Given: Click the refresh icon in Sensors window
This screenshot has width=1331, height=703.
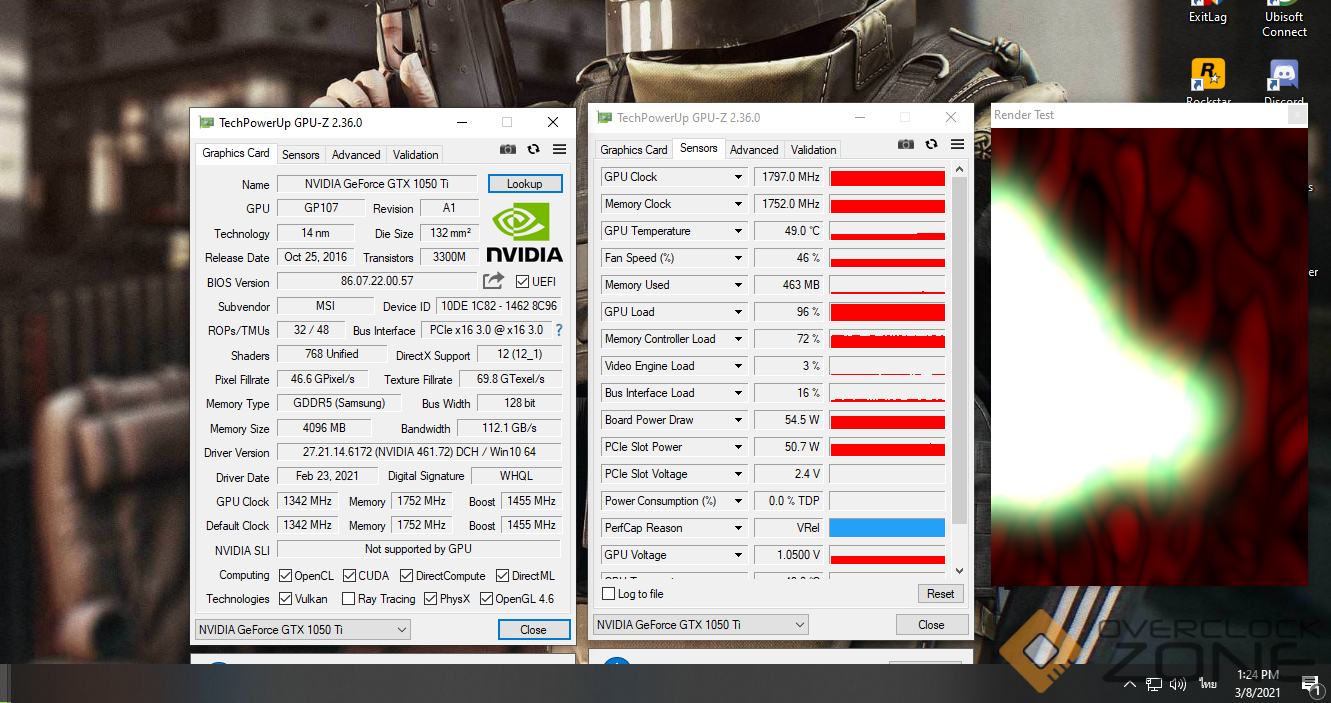Looking at the screenshot, I should pos(932,144).
